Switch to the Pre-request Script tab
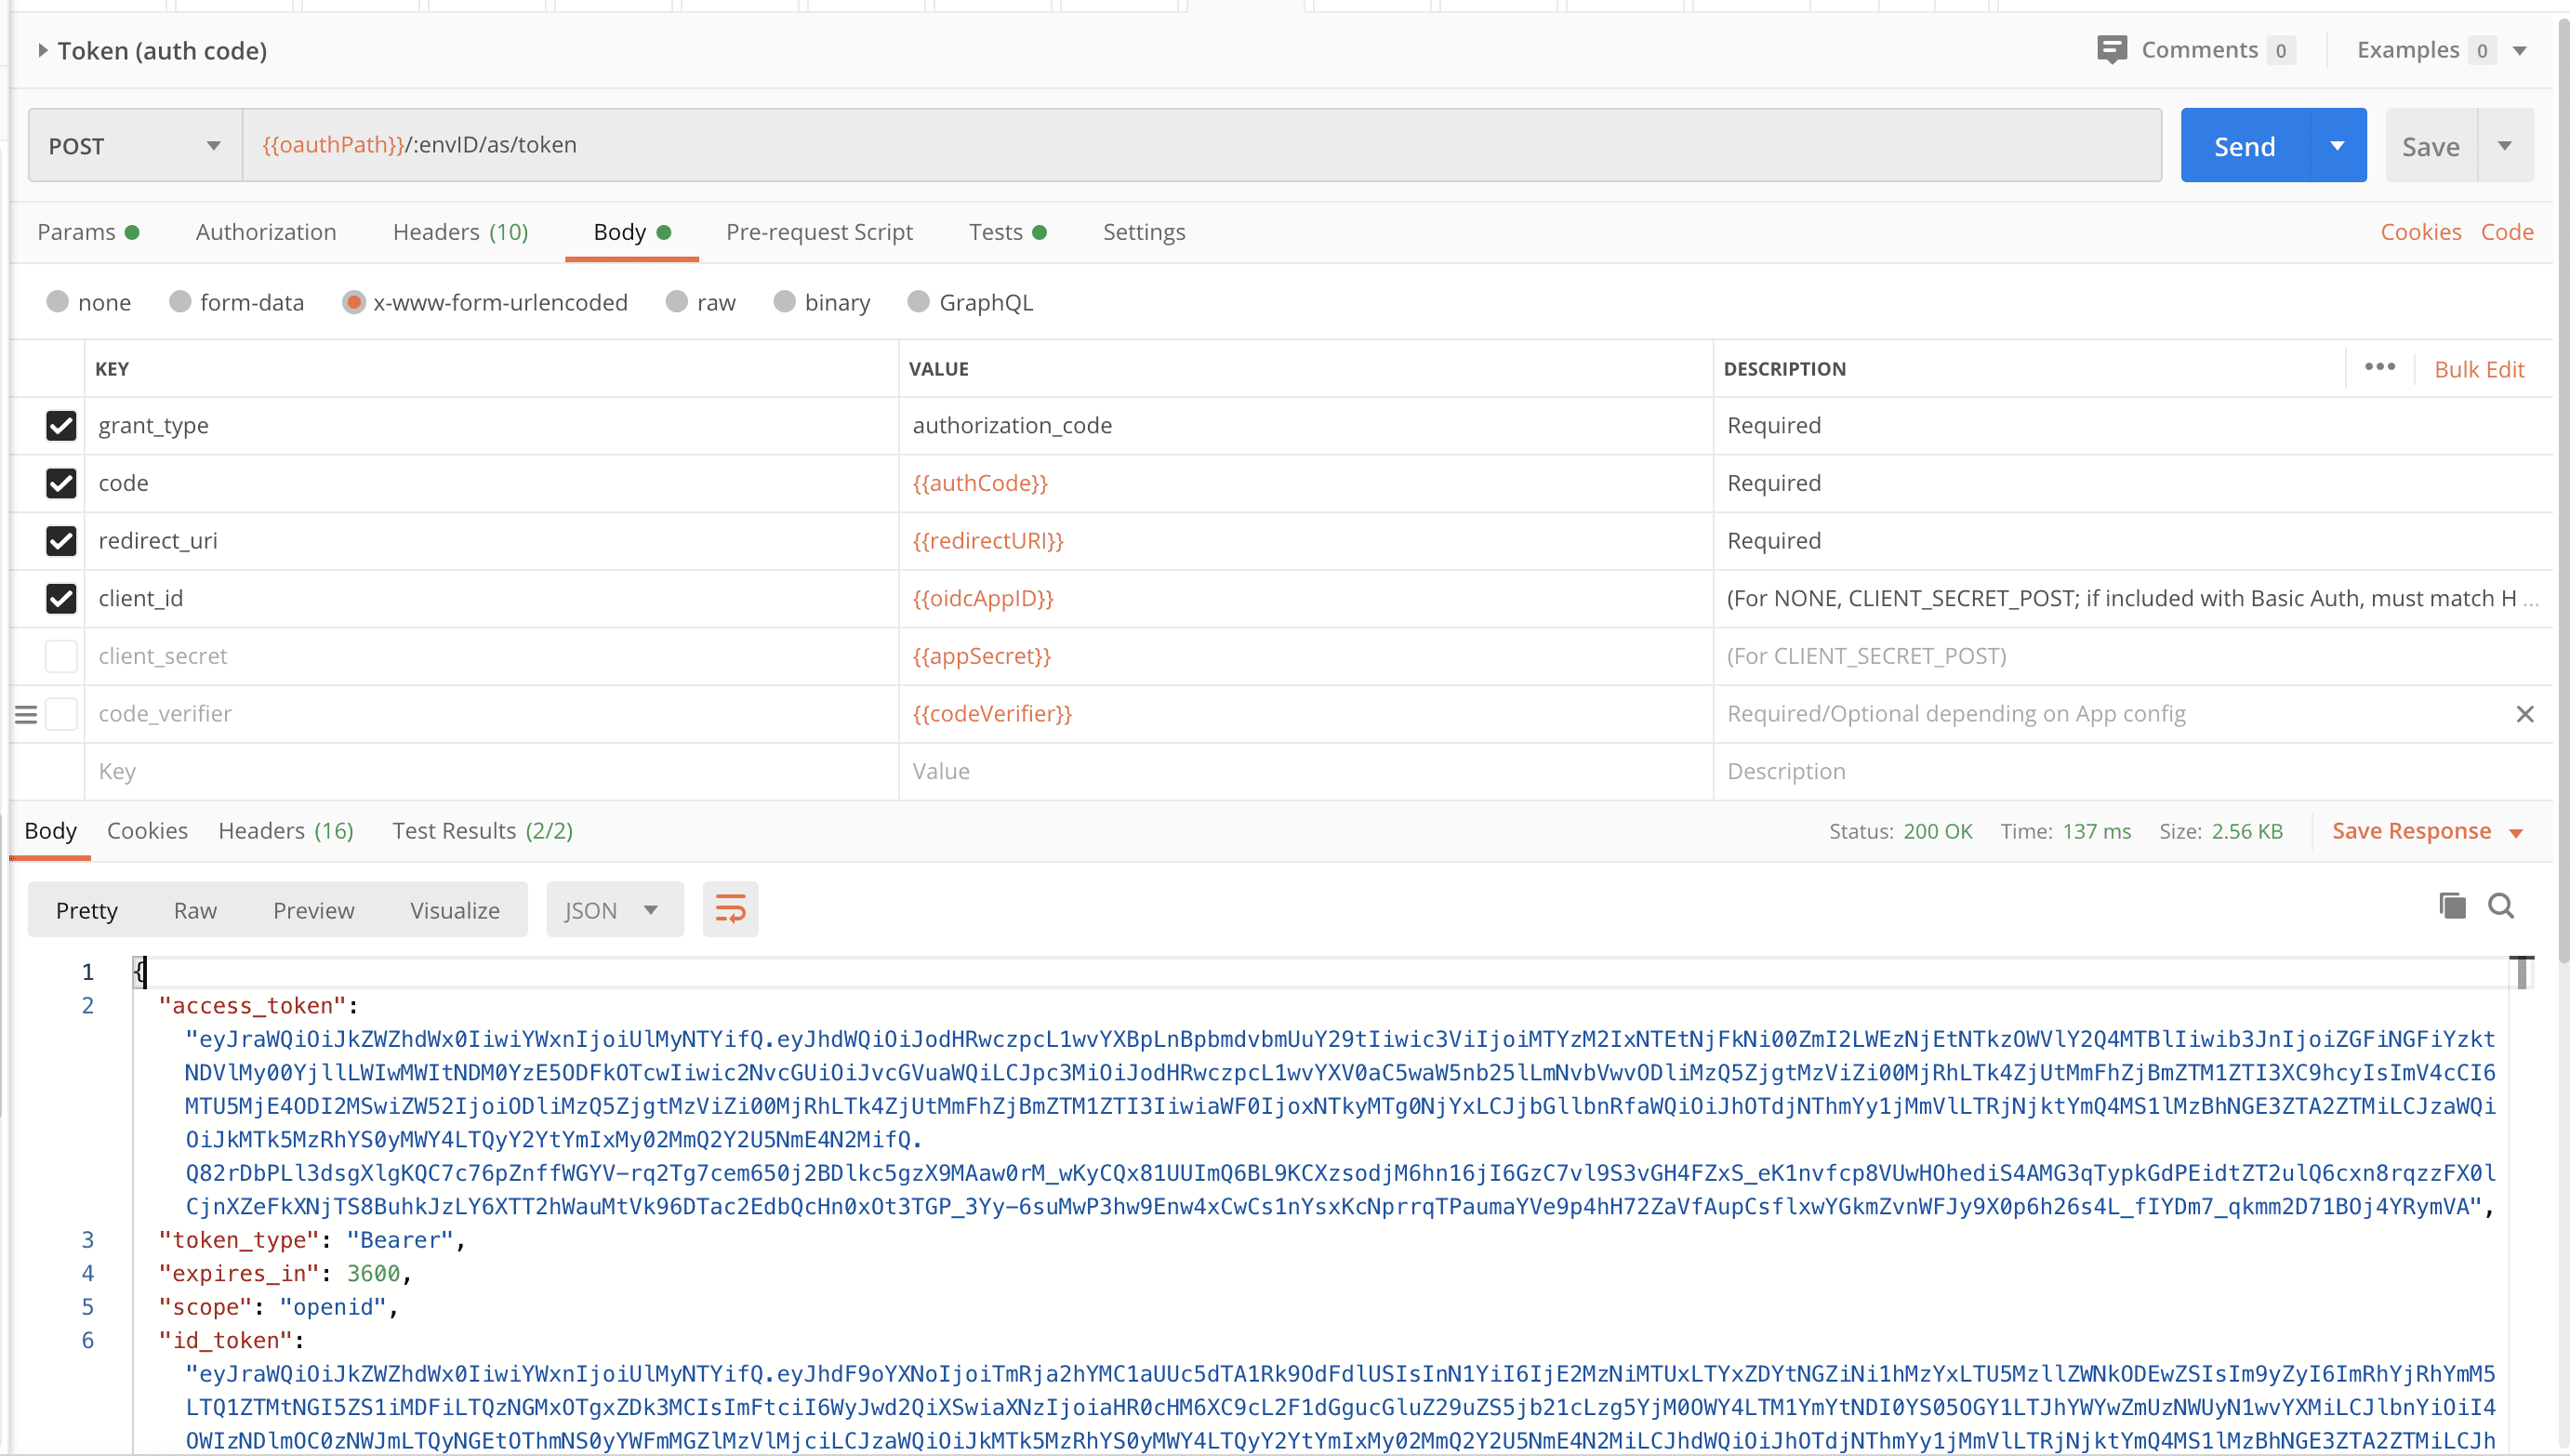The image size is (2570, 1456). point(819,232)
